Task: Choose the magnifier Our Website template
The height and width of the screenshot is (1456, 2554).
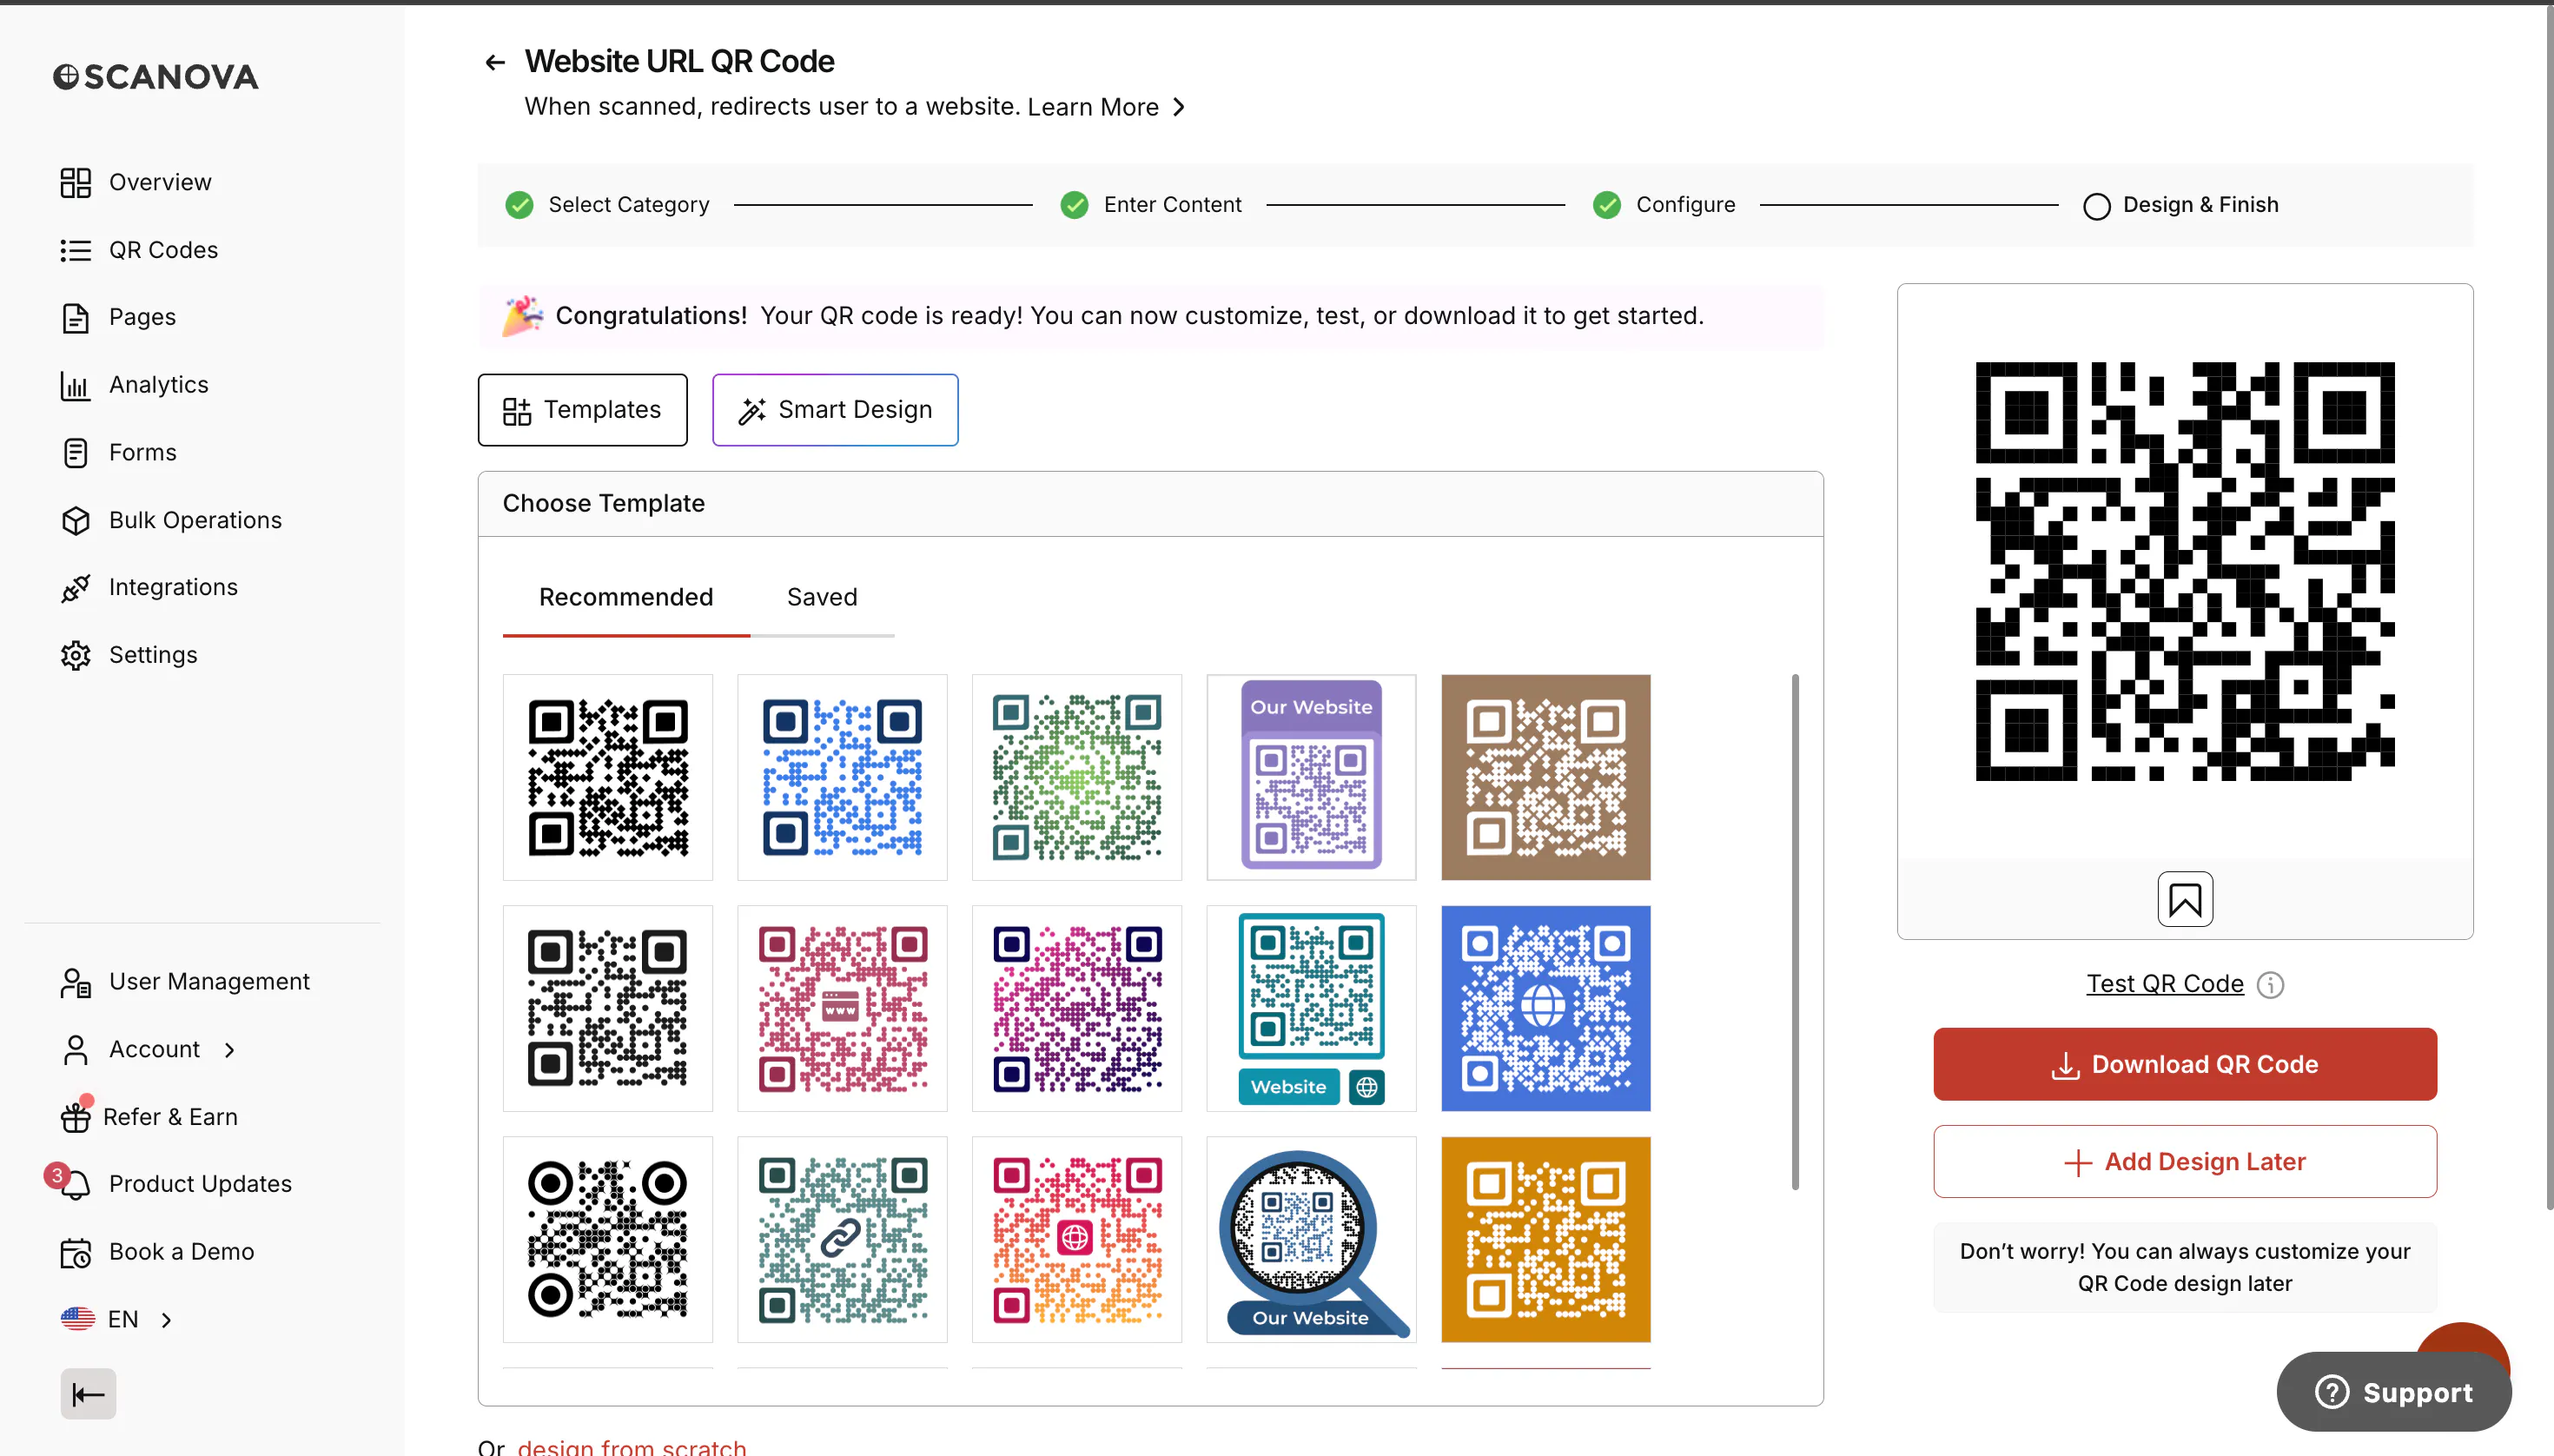Action: (1311, 1239)
